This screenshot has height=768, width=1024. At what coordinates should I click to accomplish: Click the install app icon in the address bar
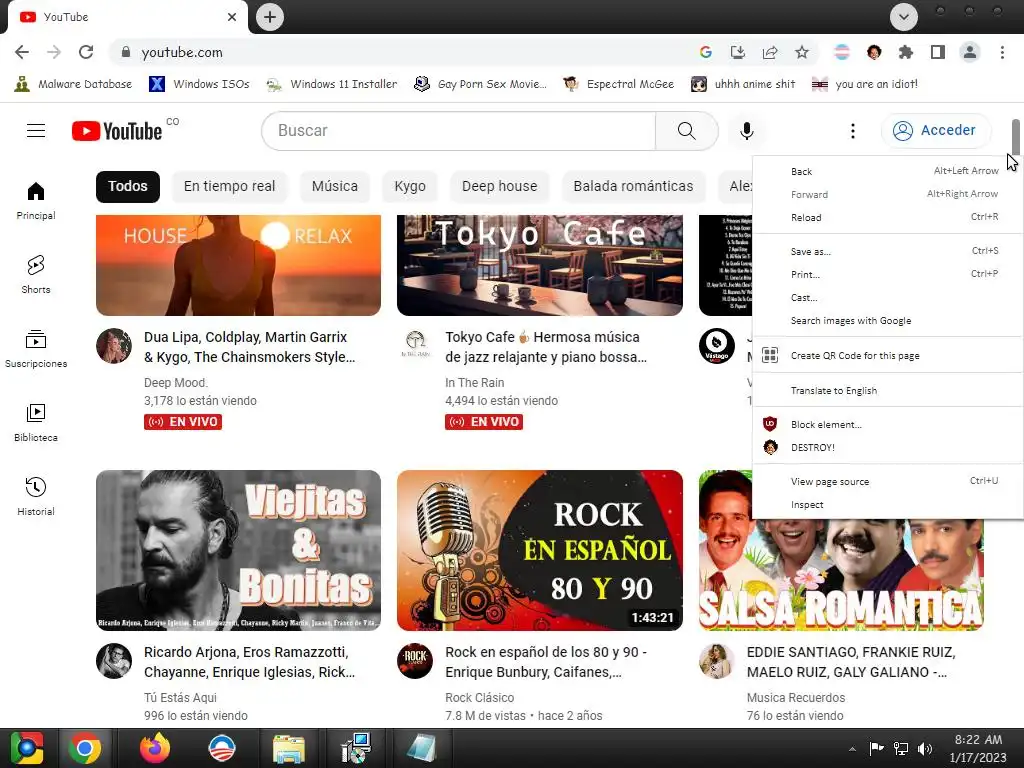pos(737,52)
